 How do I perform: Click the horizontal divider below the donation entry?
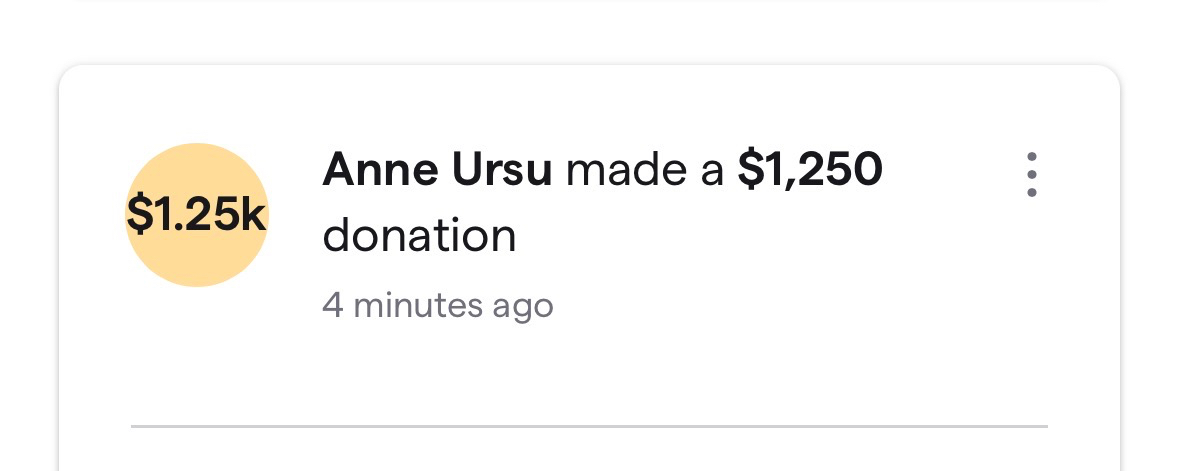point(589,426)
